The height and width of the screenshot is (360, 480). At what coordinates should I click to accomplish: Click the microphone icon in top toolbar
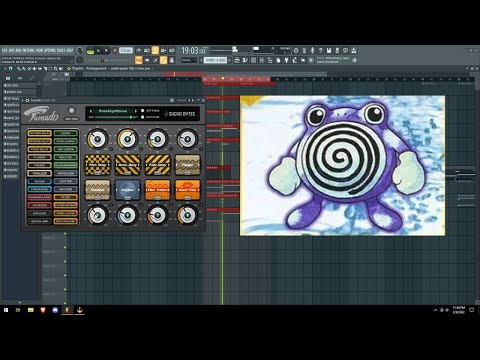click(312, 50)
